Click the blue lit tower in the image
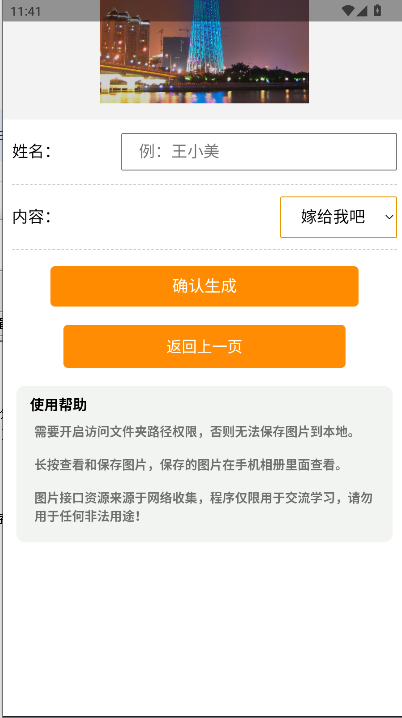 [x=205, y=37]
